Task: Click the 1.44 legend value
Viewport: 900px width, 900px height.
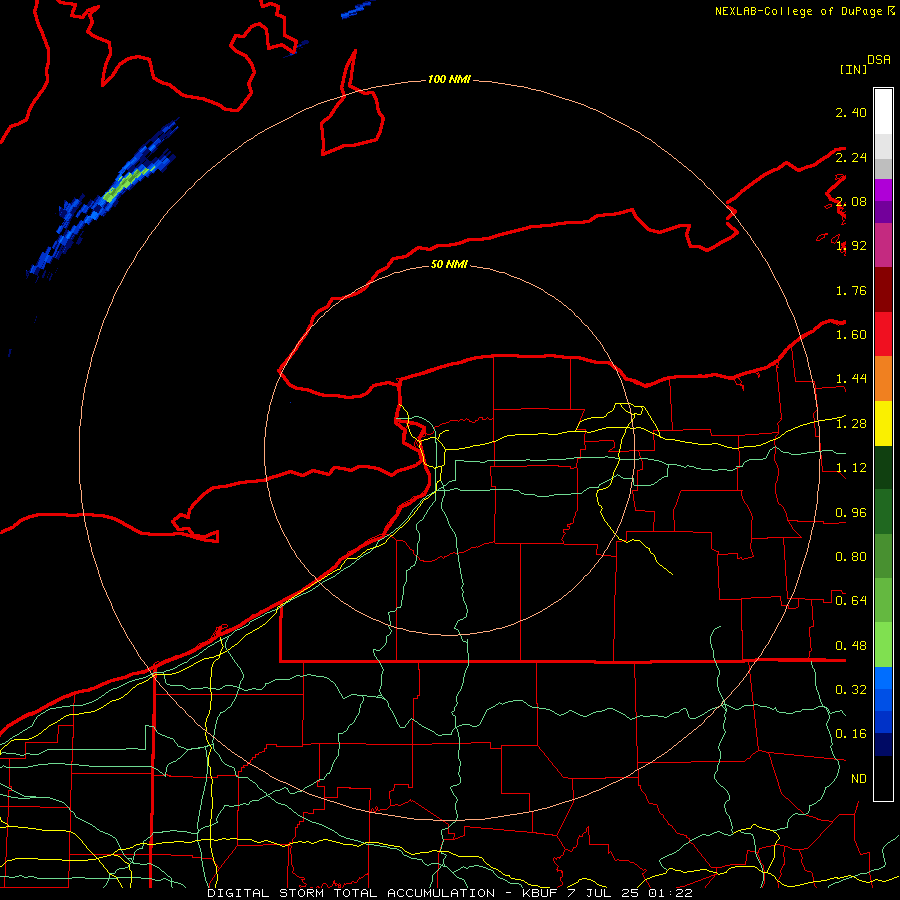Action: click(851, 379)
